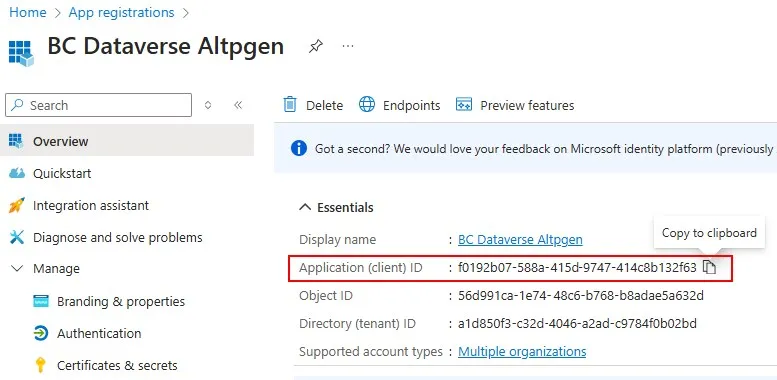Click the Overview grid icon
The height and width of the screenshot is (380, 777).
16,141
